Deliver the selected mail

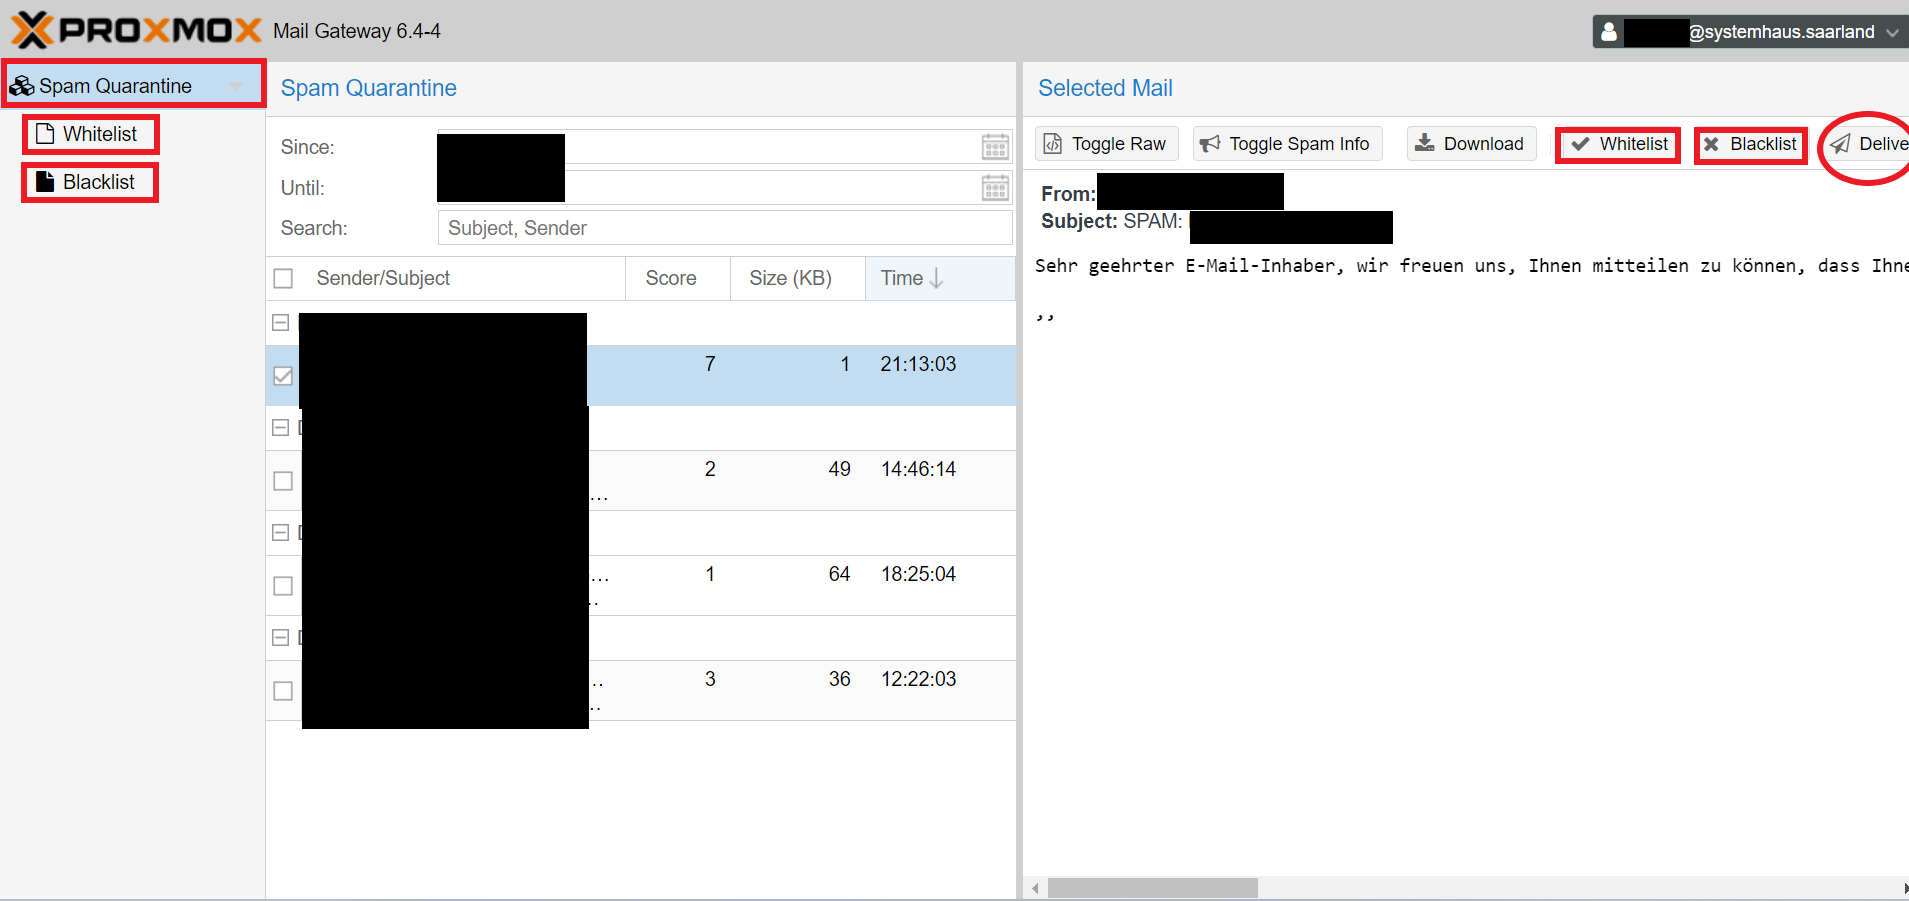point(1868,144)
